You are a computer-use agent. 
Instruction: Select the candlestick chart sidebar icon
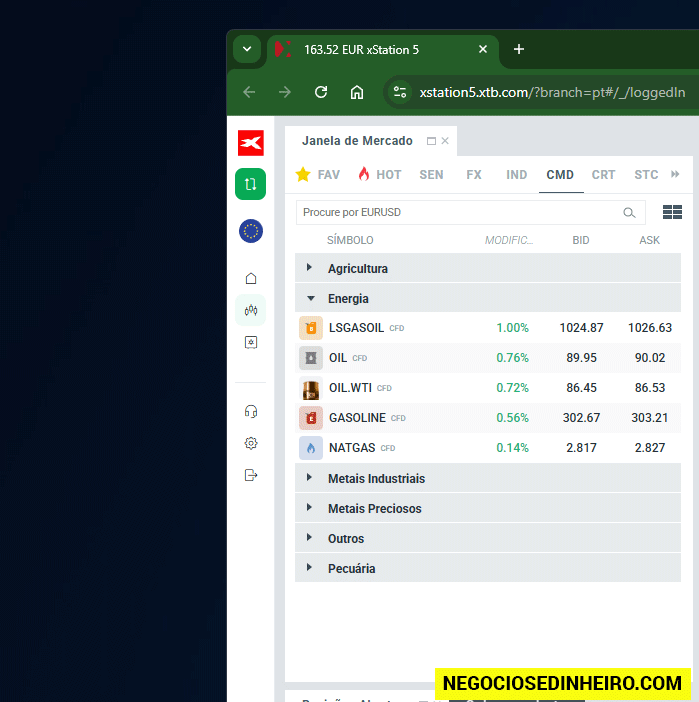(251, 310)
